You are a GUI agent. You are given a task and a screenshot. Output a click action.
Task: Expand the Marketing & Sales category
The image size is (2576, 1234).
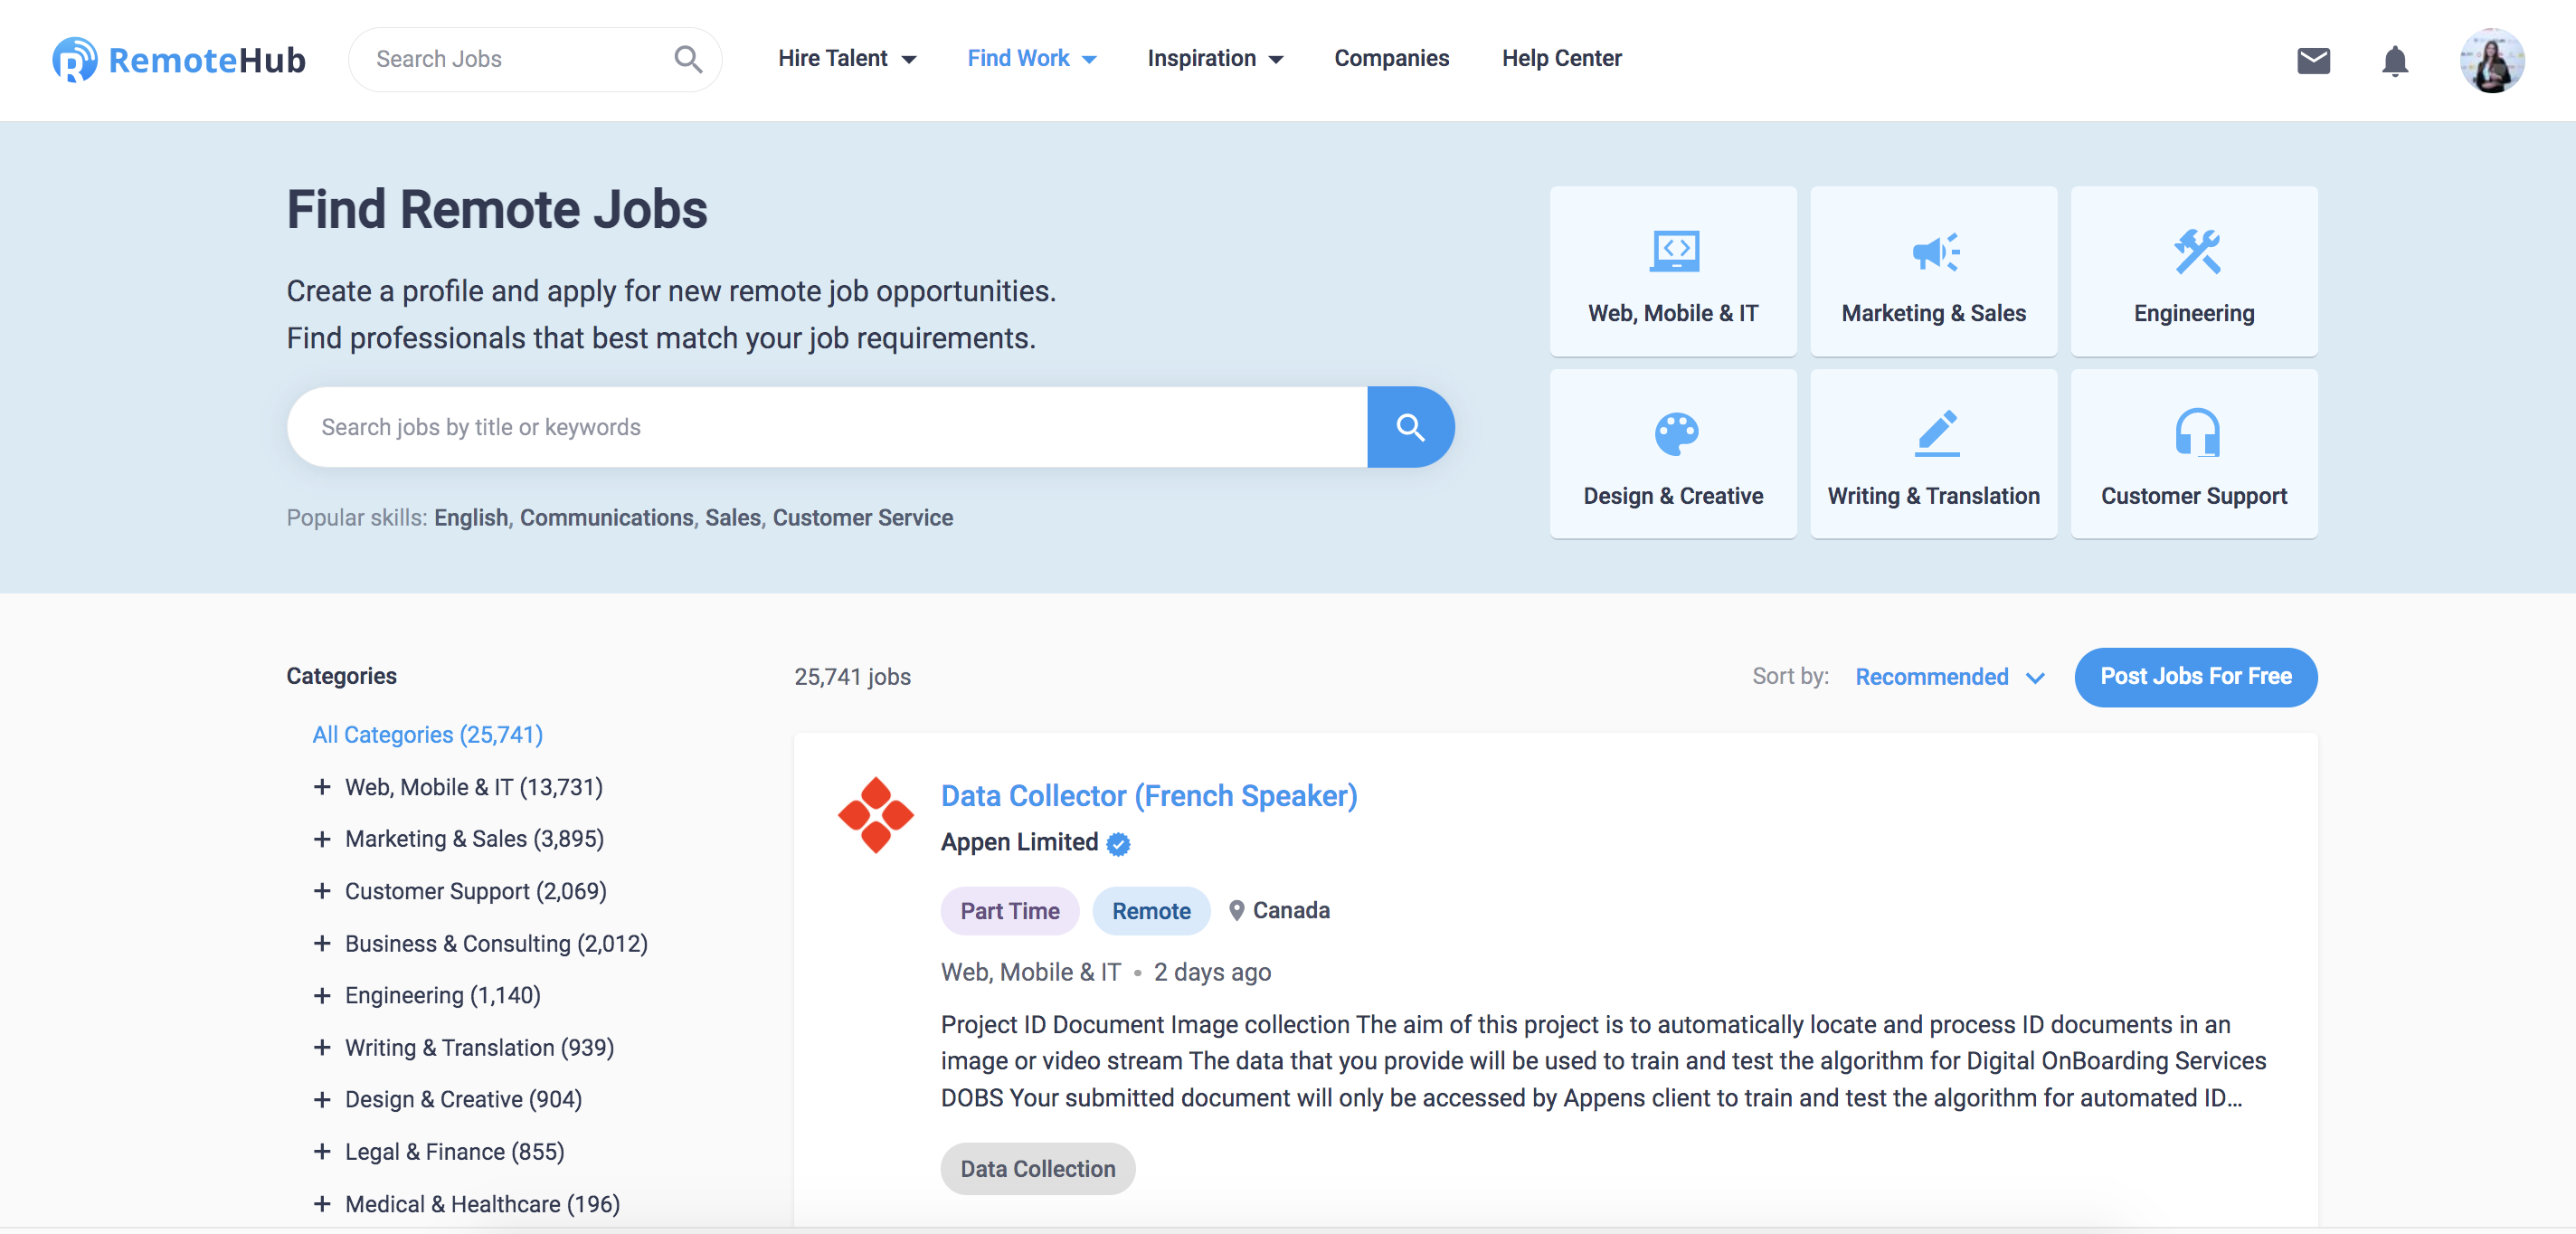click(322, 839)
